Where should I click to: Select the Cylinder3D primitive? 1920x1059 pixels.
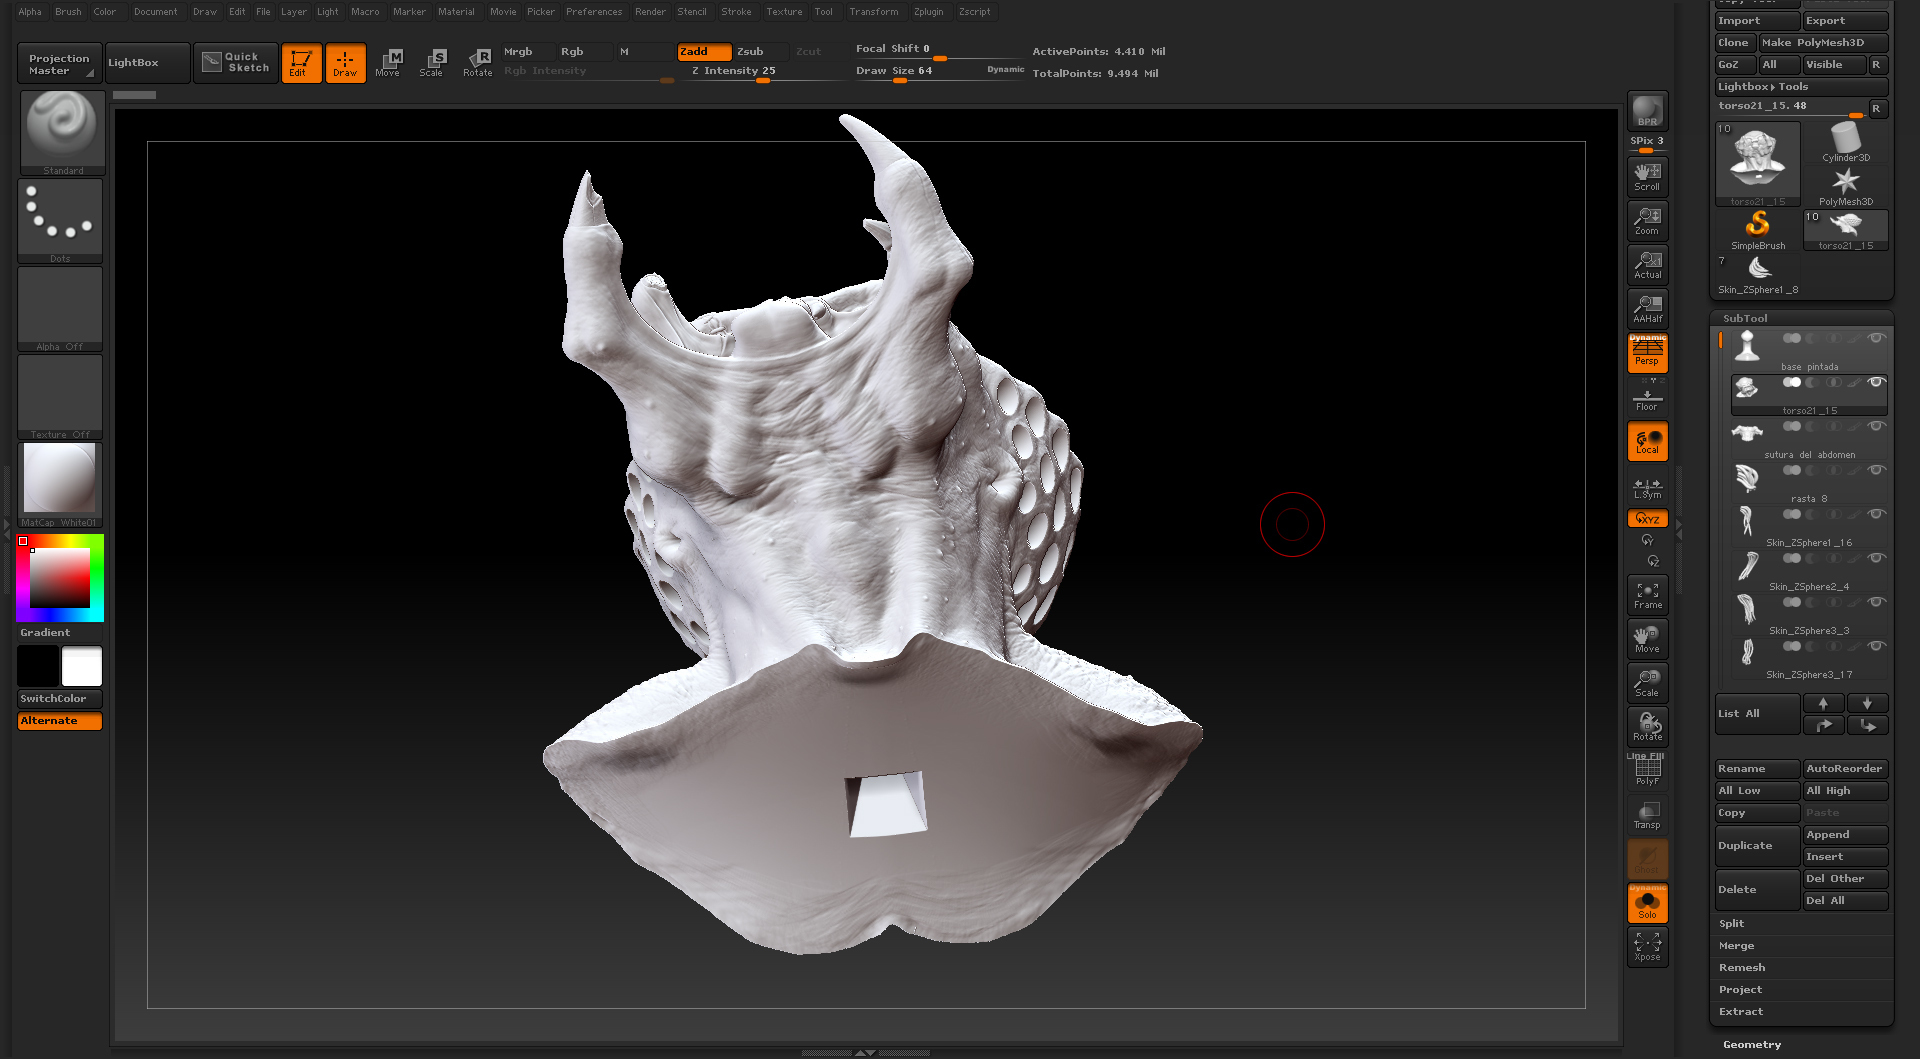[1845, 140]
